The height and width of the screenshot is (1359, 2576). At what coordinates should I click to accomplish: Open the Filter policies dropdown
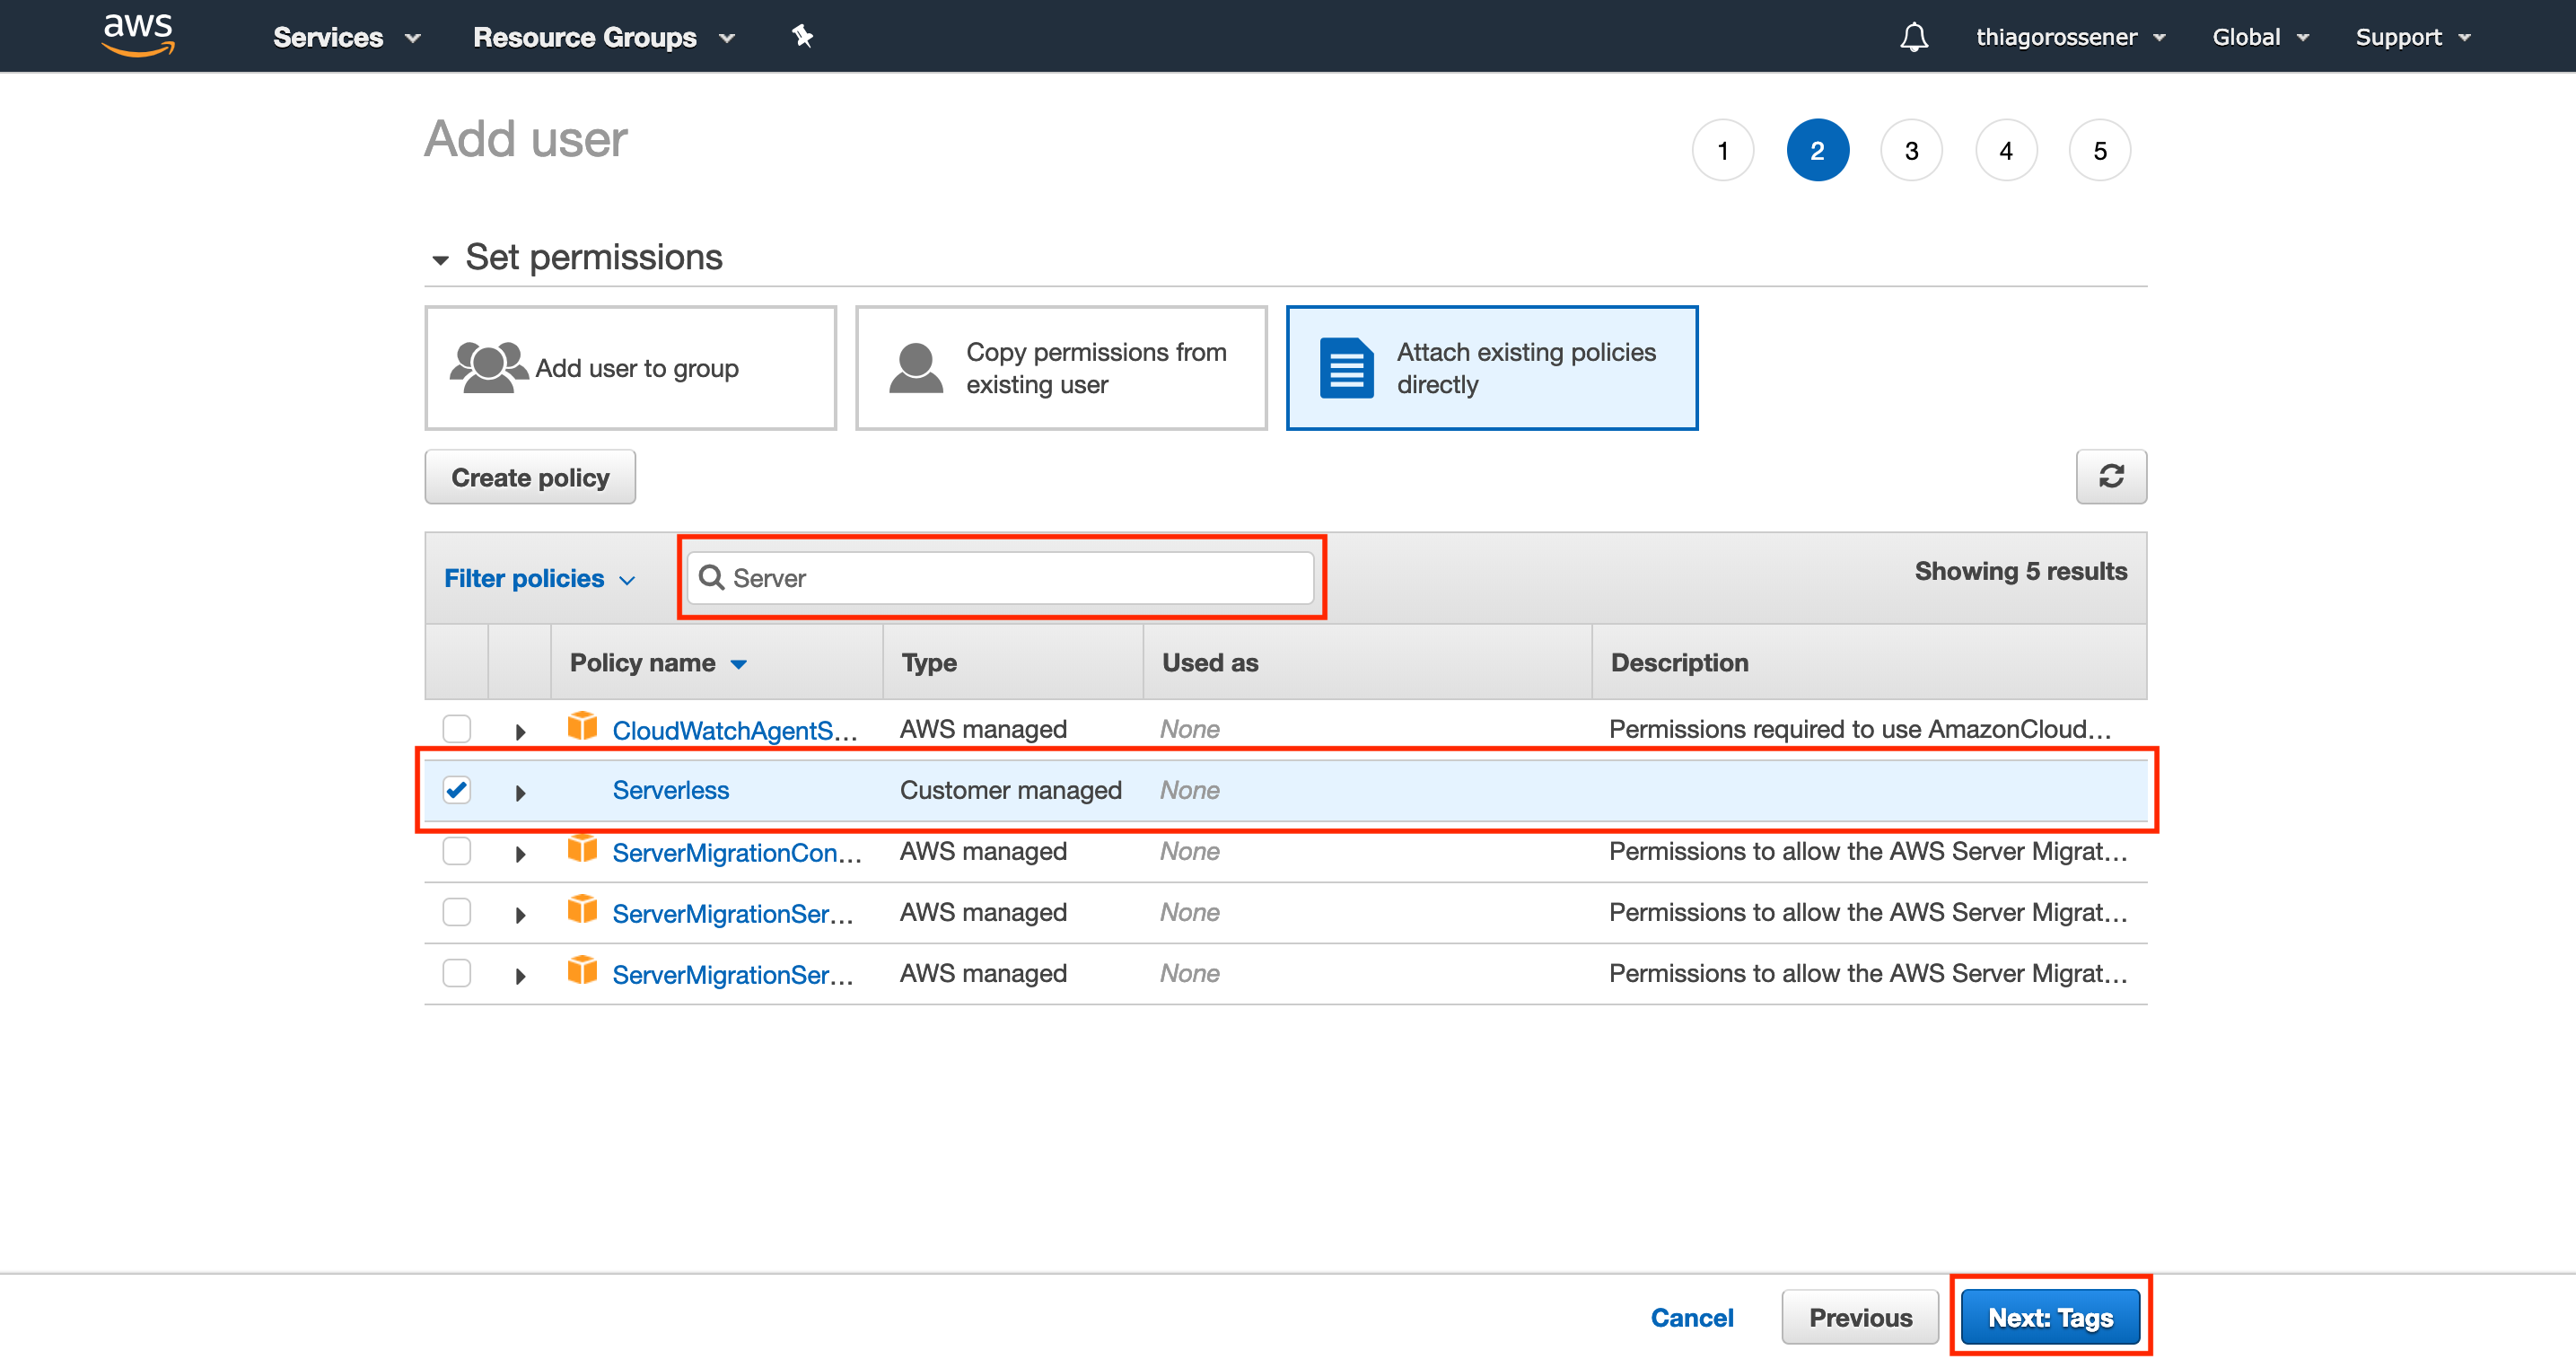(x=539, y=578)
